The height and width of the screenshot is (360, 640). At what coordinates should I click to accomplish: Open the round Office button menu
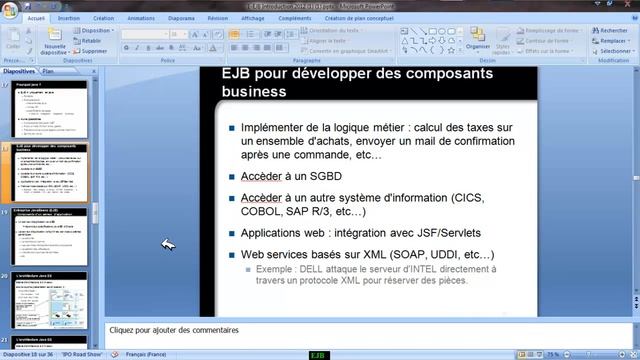(x=10, y=10)
